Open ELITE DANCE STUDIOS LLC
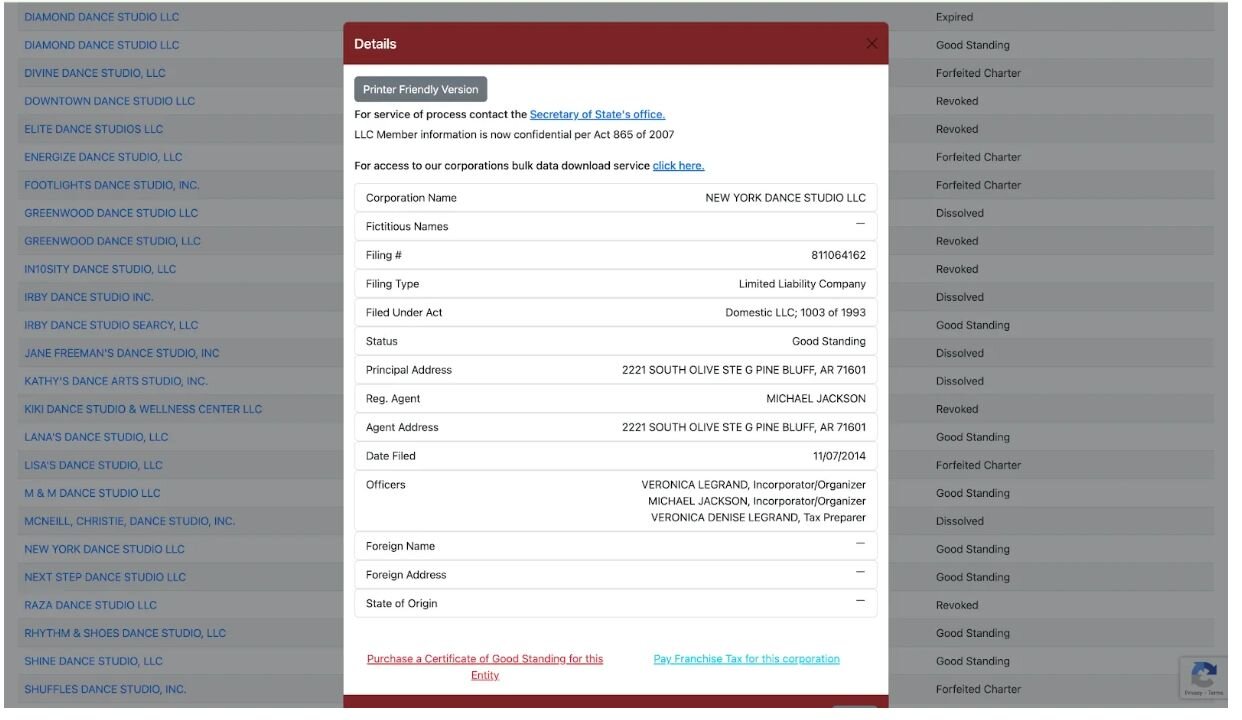The image size is (1242, 720). (94, 129)
